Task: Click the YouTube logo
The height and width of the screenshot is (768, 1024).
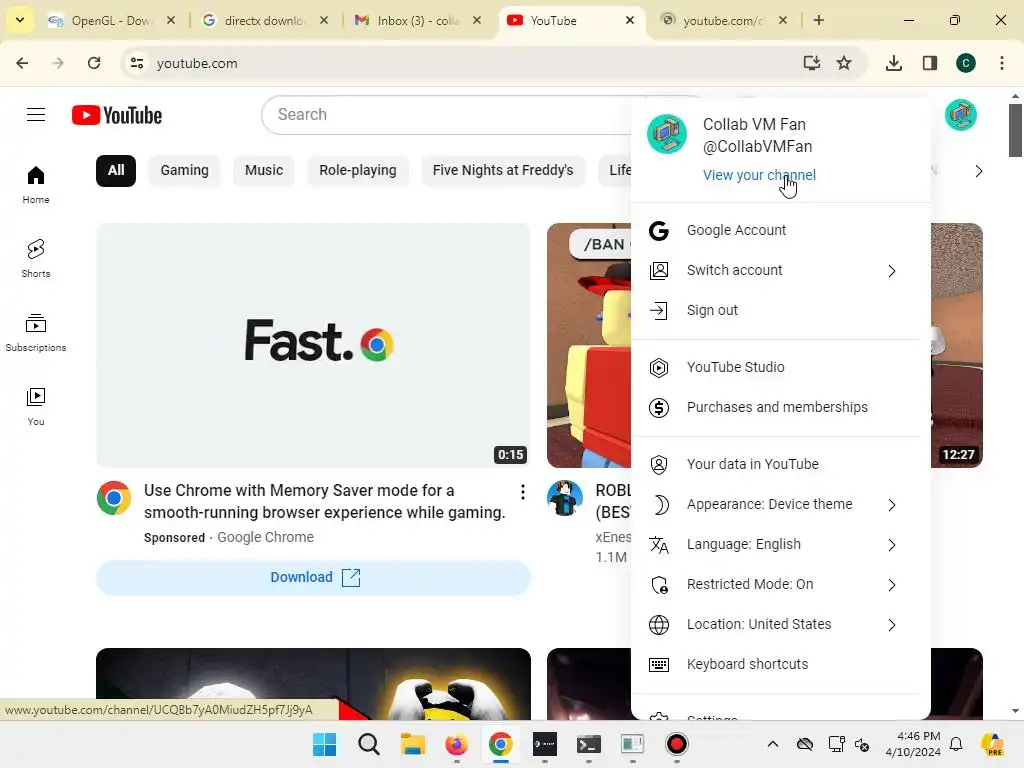Action: point(117,115)
